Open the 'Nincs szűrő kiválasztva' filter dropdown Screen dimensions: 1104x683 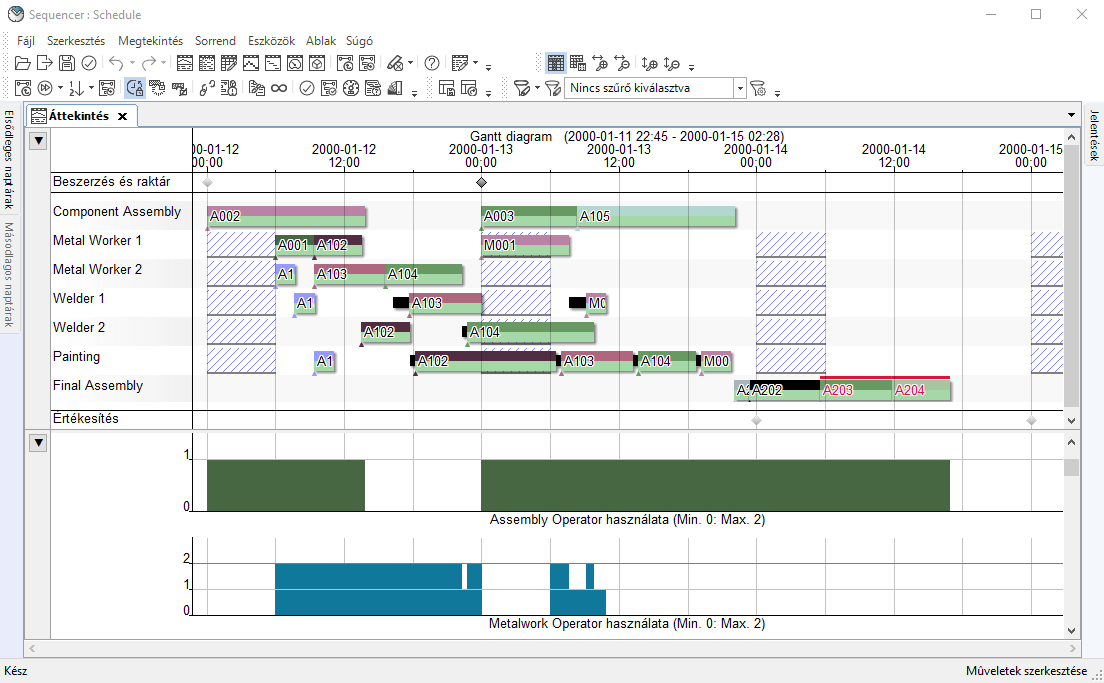tap(740, 88)
